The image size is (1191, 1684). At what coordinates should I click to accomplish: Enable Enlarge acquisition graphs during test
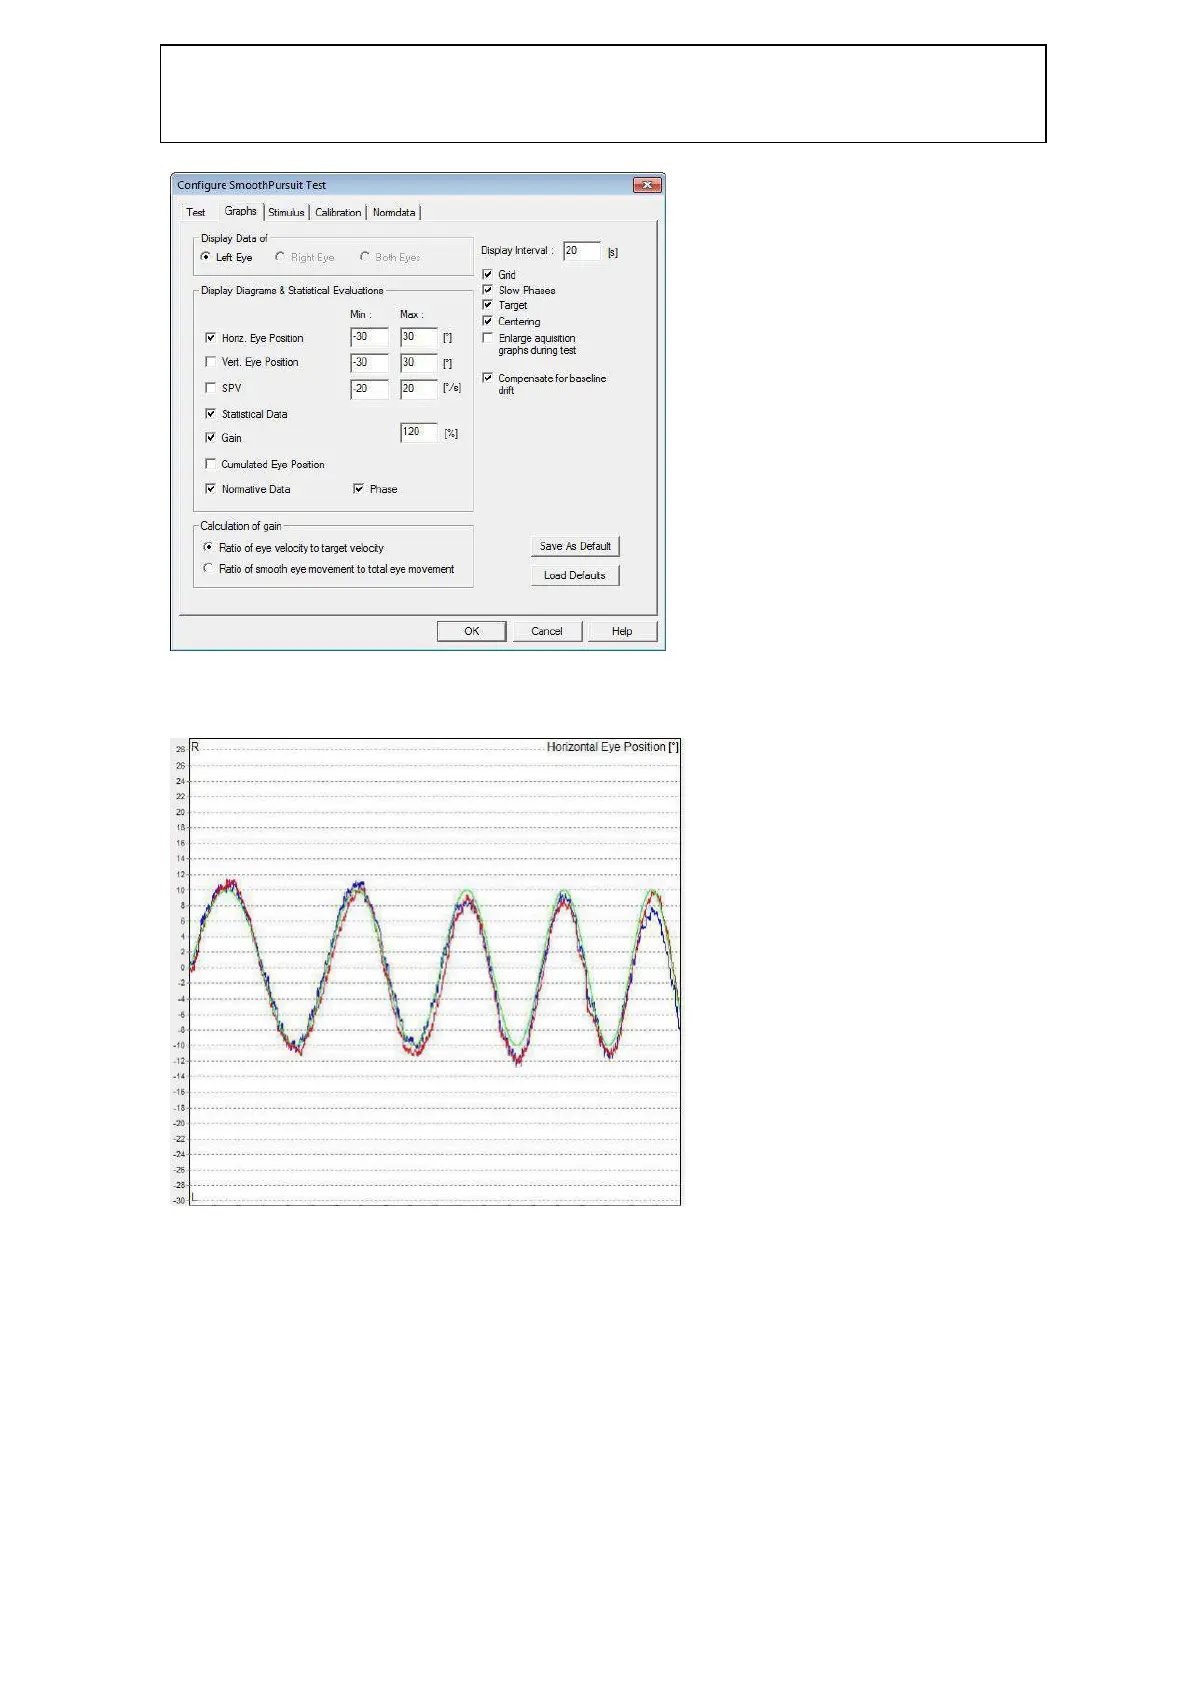[x=487, y=338]
